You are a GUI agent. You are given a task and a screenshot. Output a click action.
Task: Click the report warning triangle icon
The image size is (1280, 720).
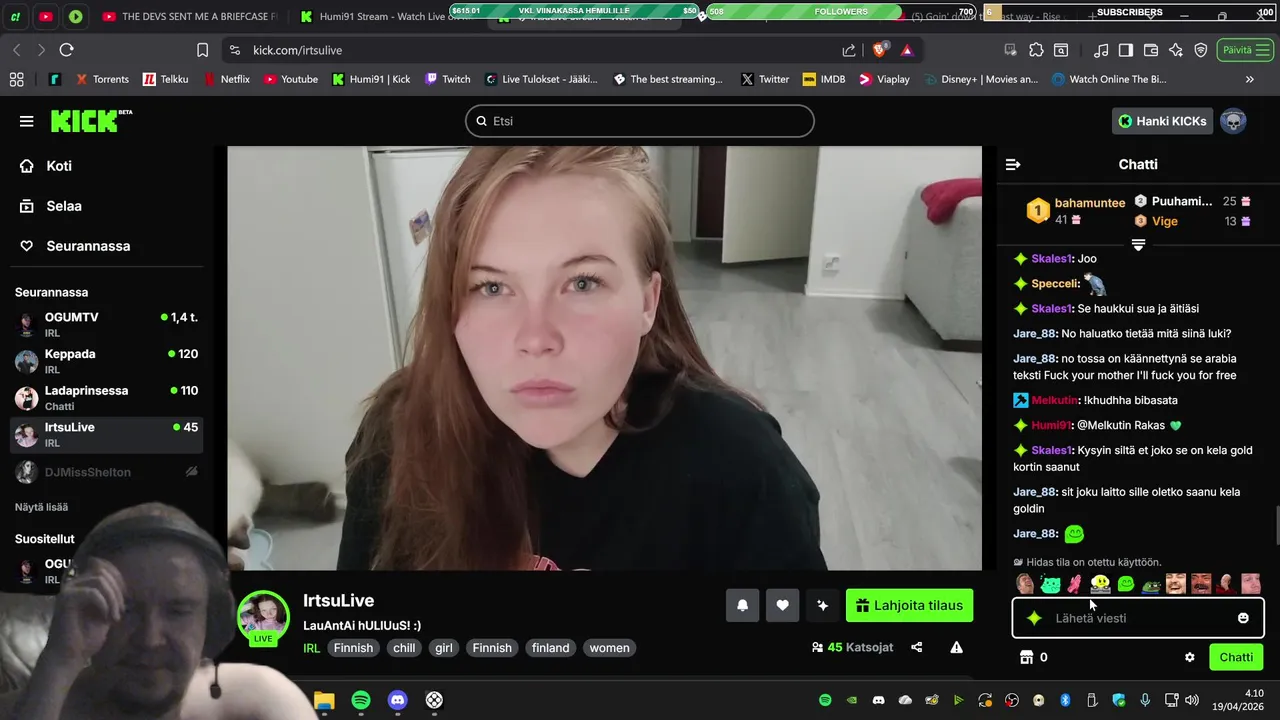(957, 648)
